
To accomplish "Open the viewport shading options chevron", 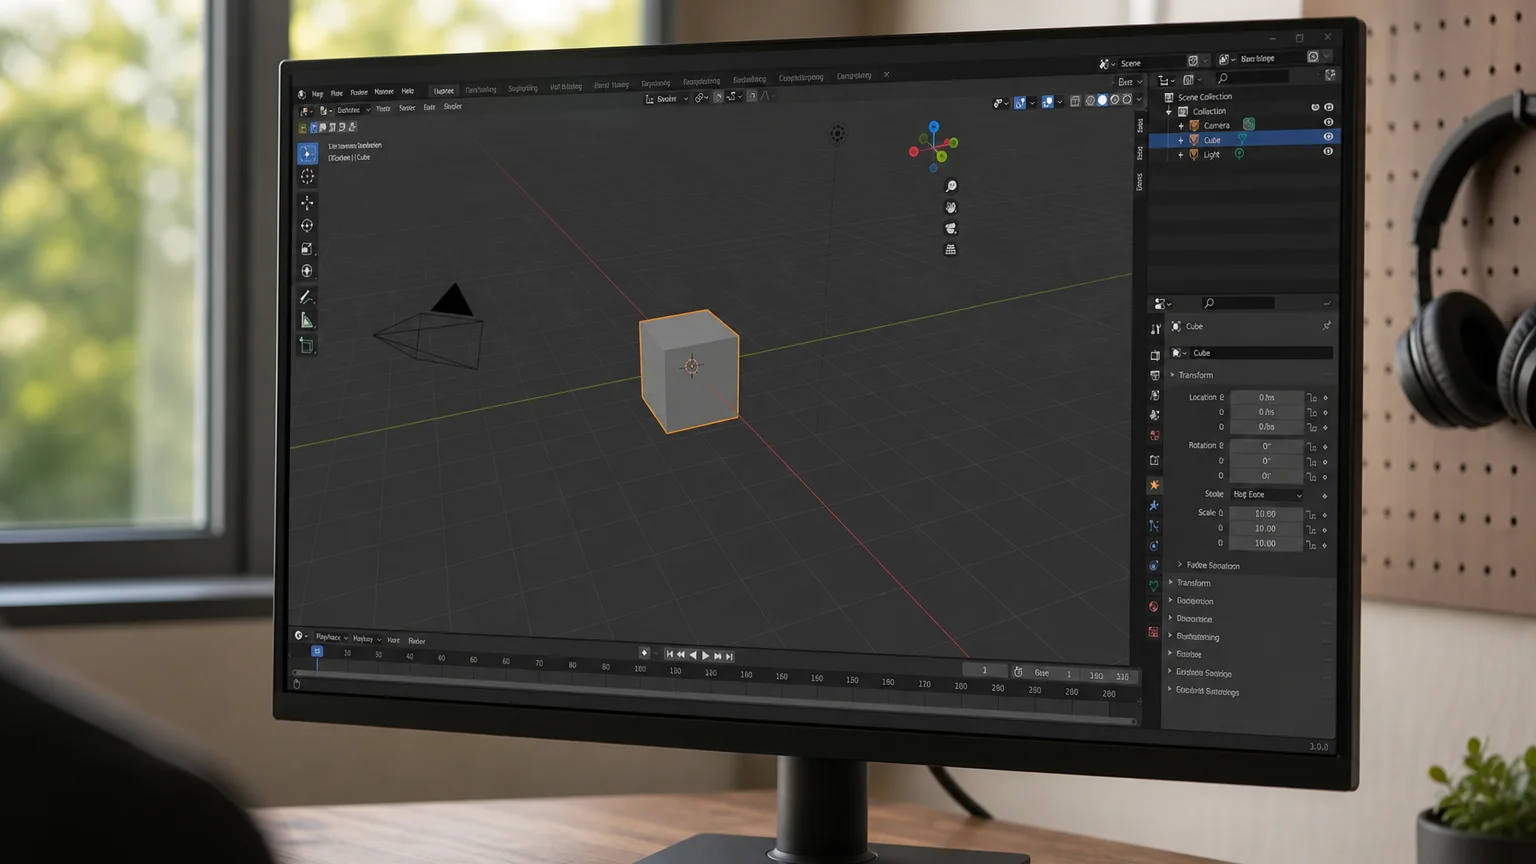I will (1139, 100).
